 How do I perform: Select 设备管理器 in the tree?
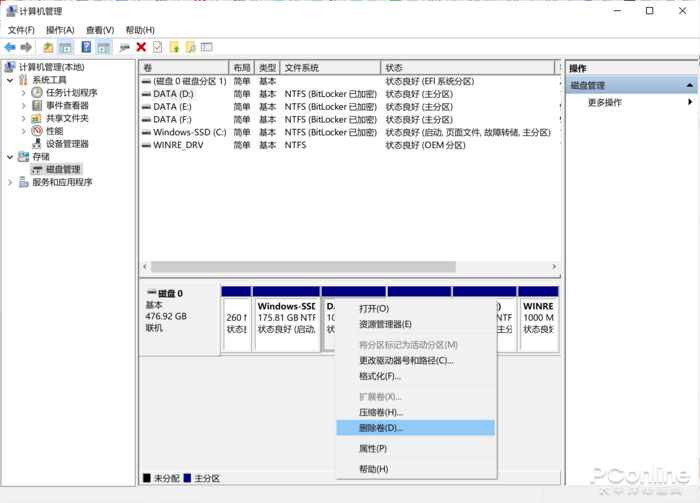pos(67,144)
